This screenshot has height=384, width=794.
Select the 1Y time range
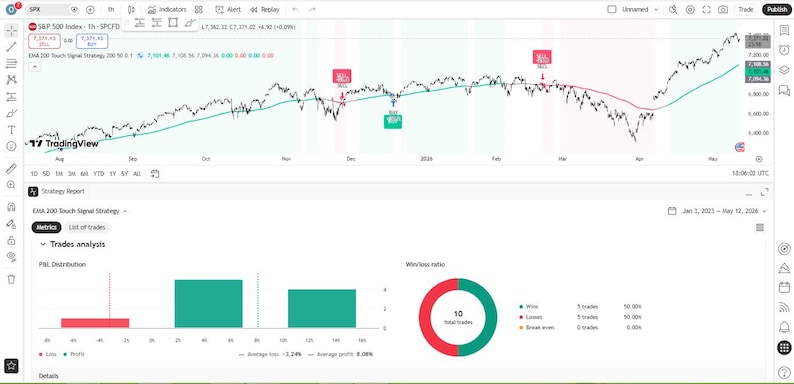click(112, 174)
